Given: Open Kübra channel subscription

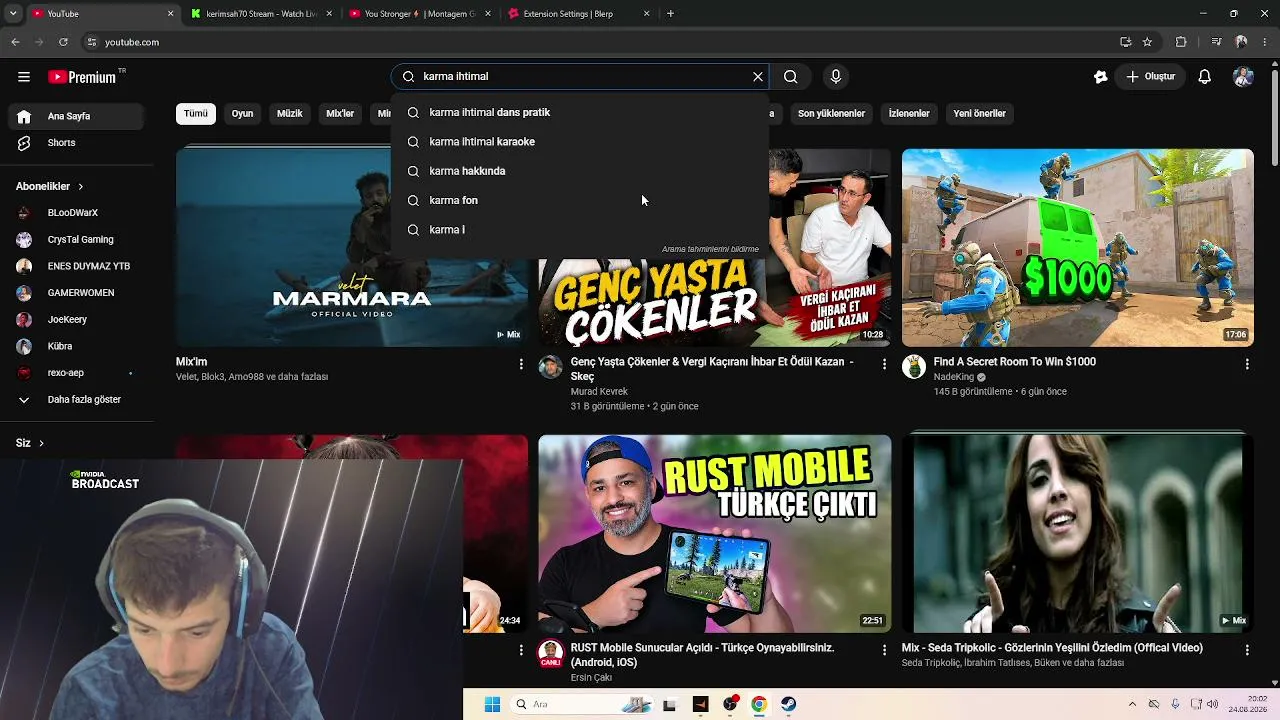Looking at the screenshot, I should click(77, 346).
